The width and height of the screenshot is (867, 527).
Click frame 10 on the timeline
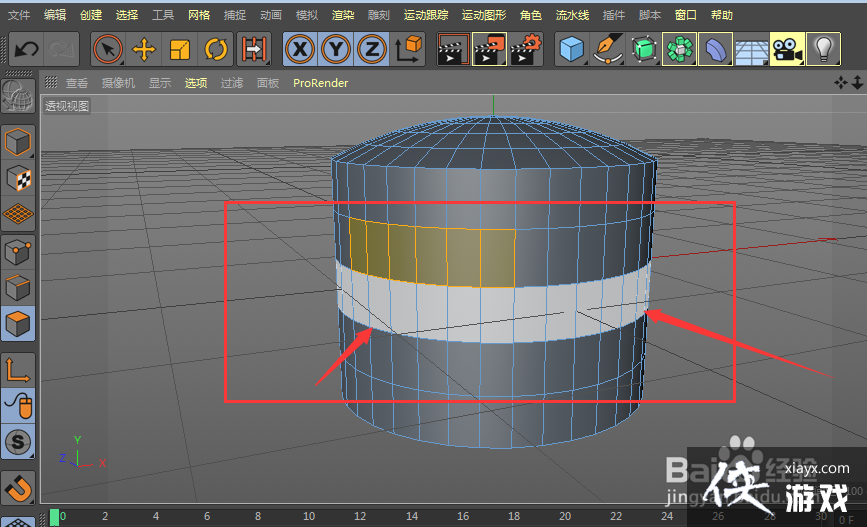pos(308,517)
